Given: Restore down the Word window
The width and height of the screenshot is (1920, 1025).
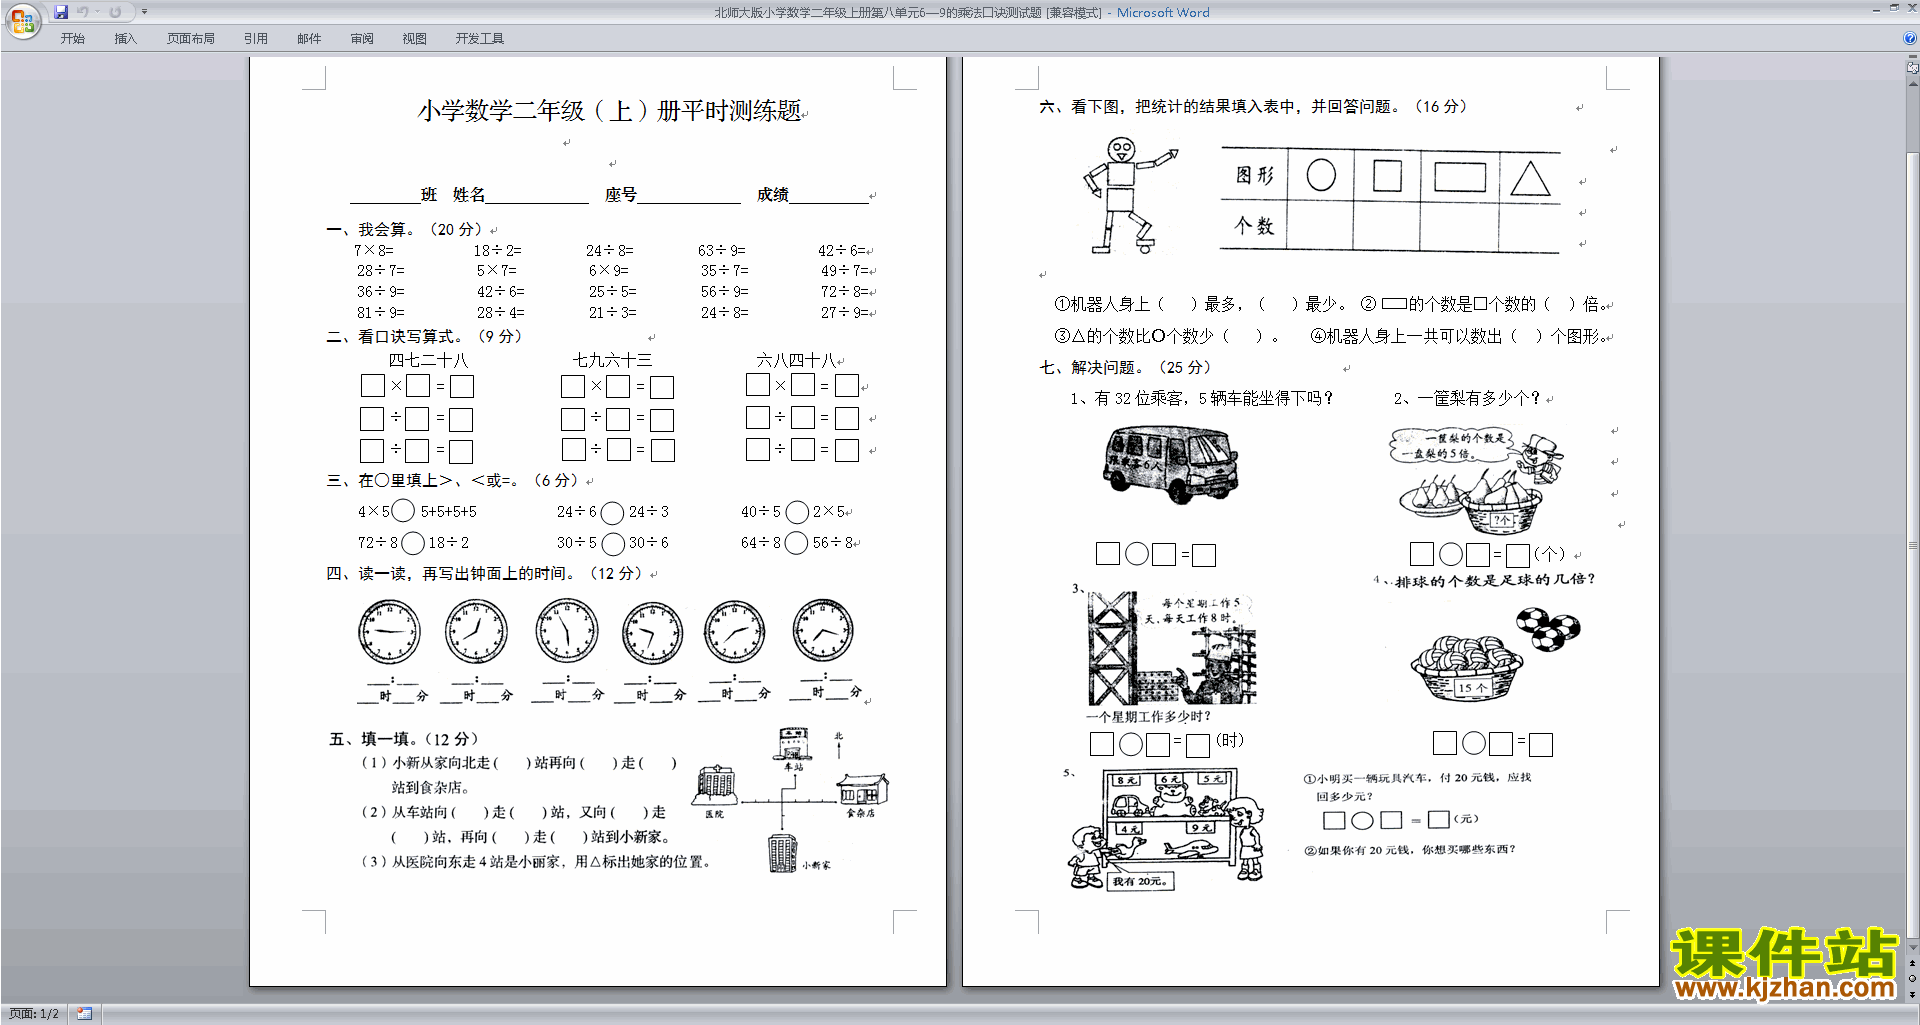Looking at the screenshot, I should pos(1894,9).
